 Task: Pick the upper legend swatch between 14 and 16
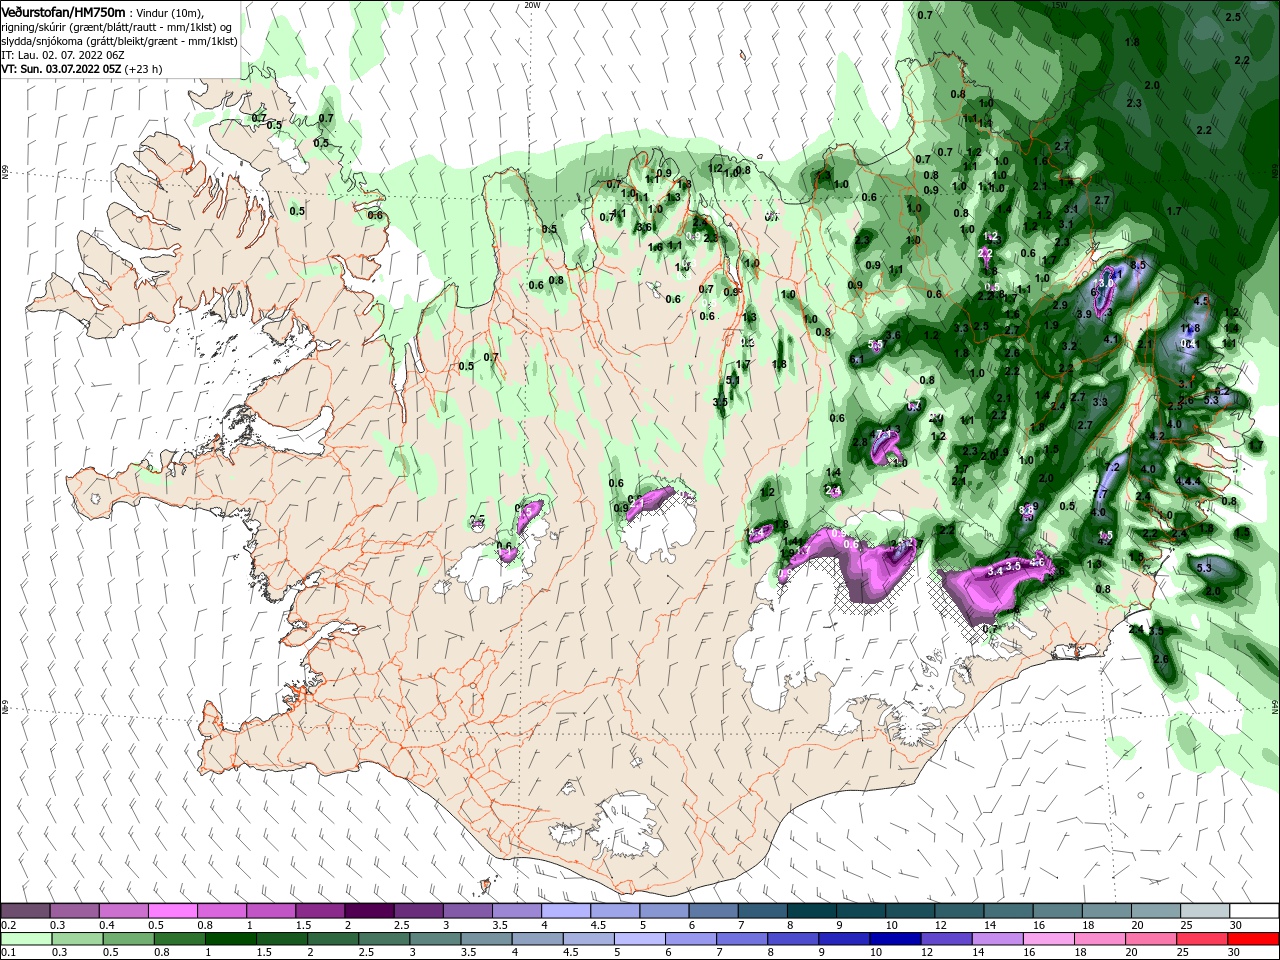1009,911
